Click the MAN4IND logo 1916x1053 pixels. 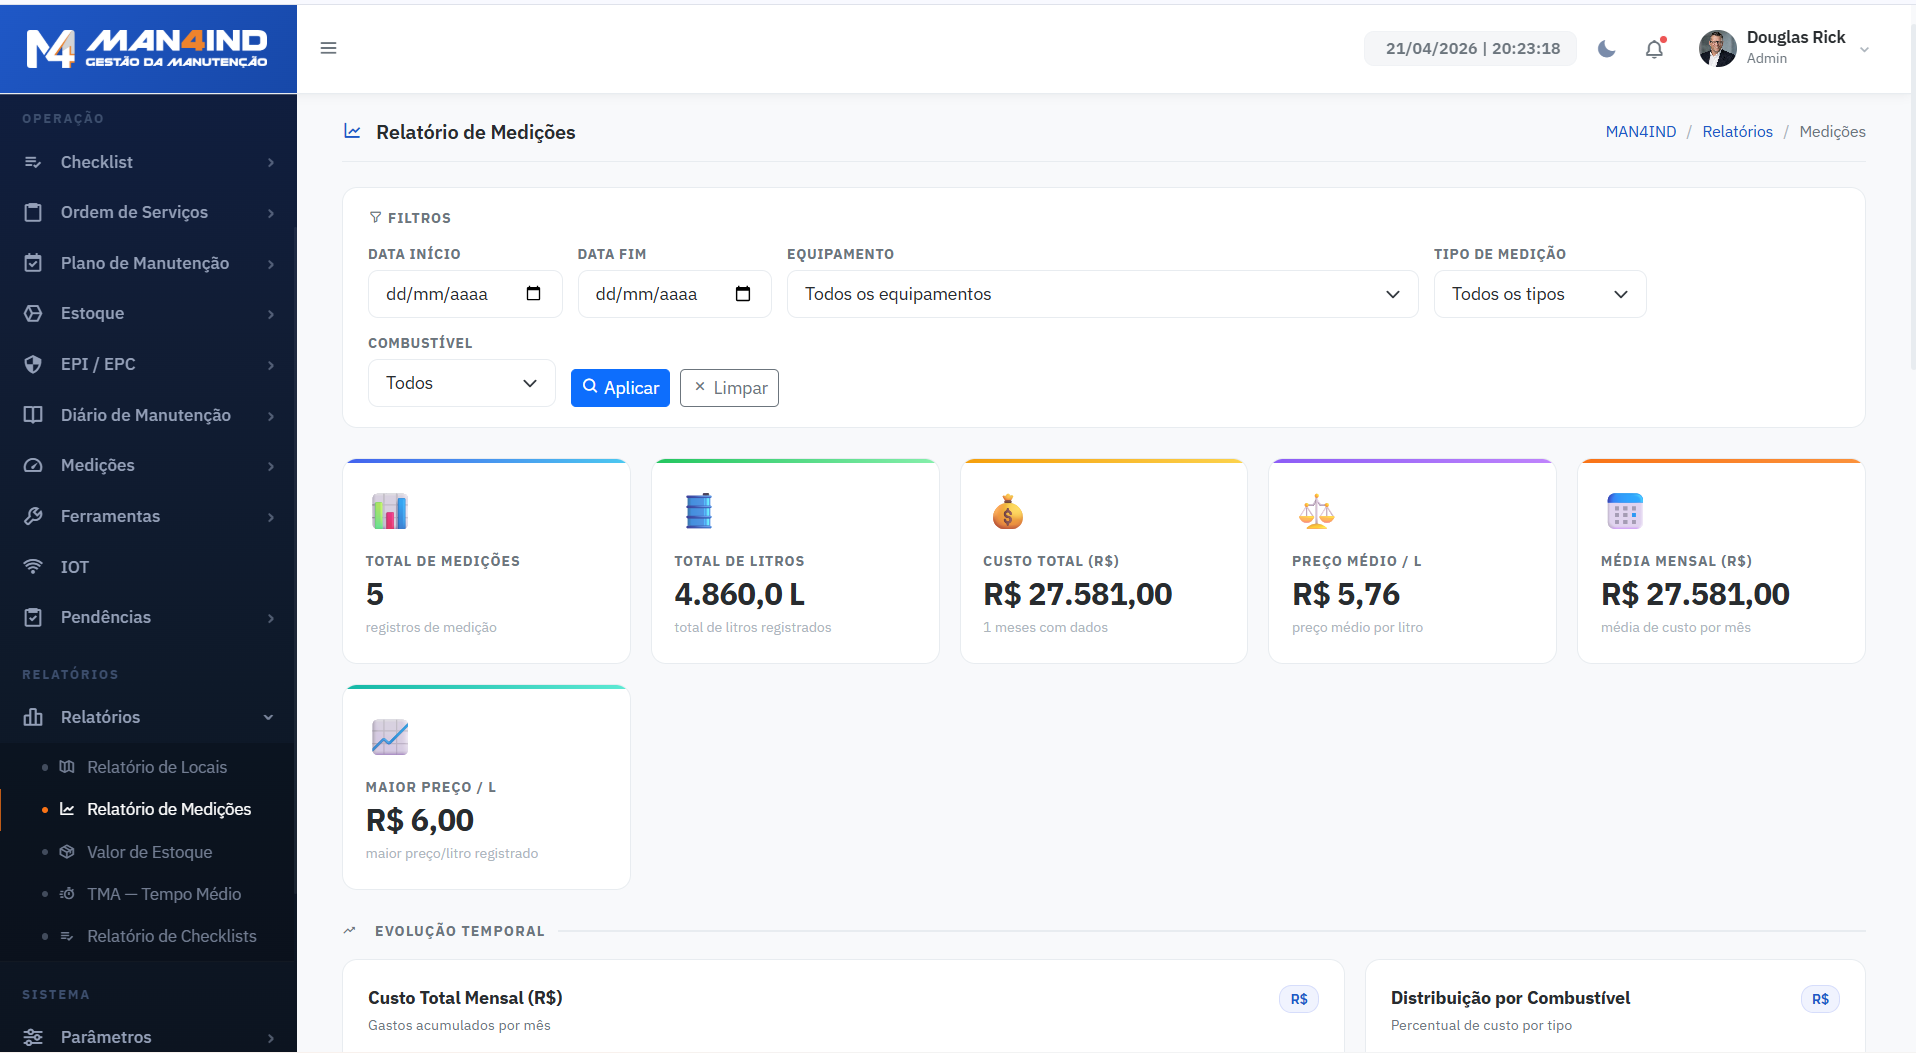tap(148, 48)
